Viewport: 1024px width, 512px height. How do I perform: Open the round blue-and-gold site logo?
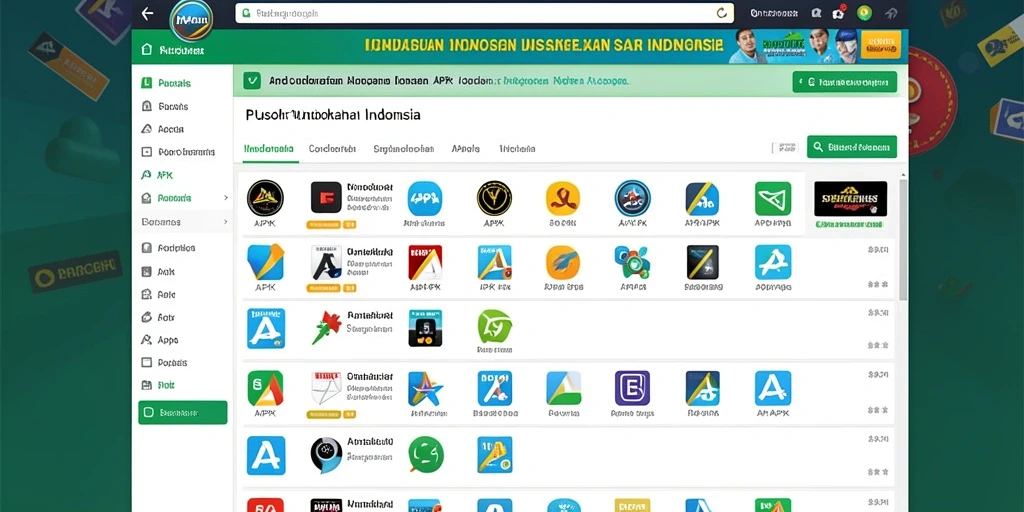191,20
